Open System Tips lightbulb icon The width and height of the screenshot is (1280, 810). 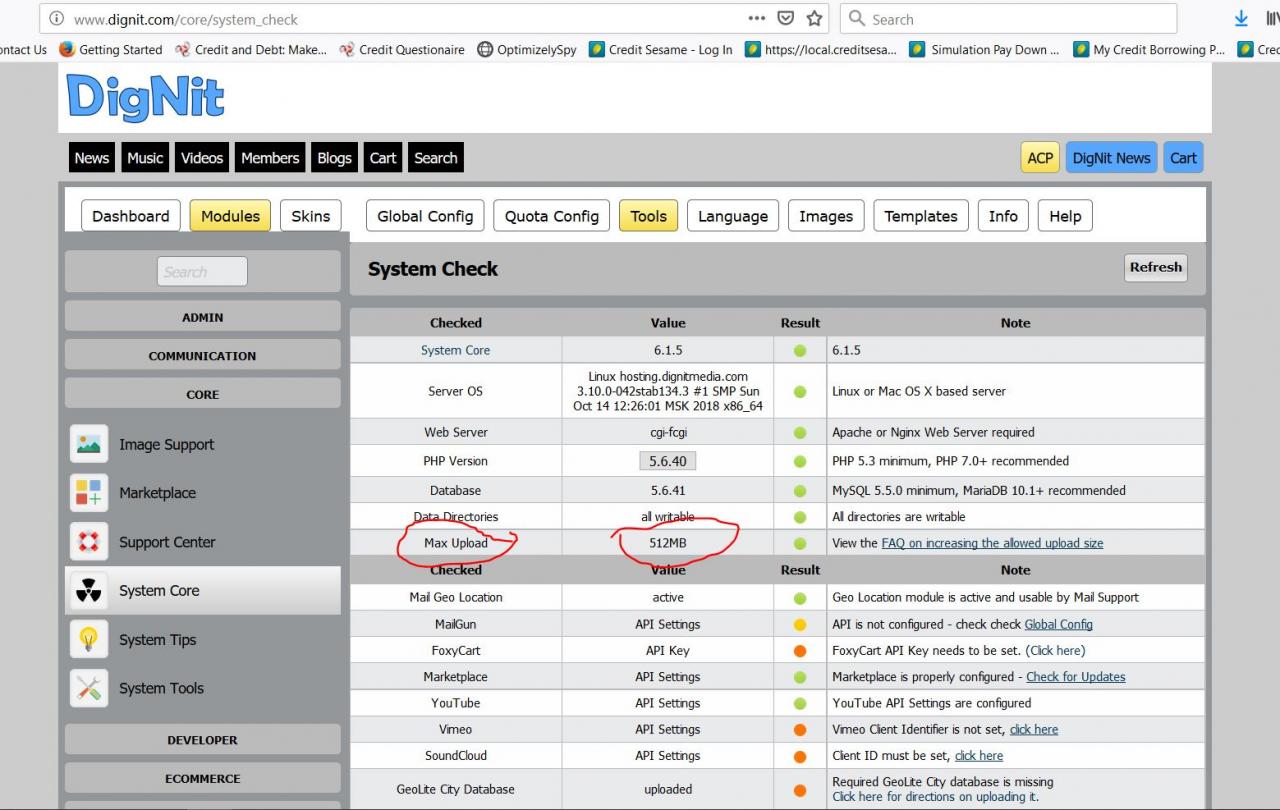coord(89,640)
